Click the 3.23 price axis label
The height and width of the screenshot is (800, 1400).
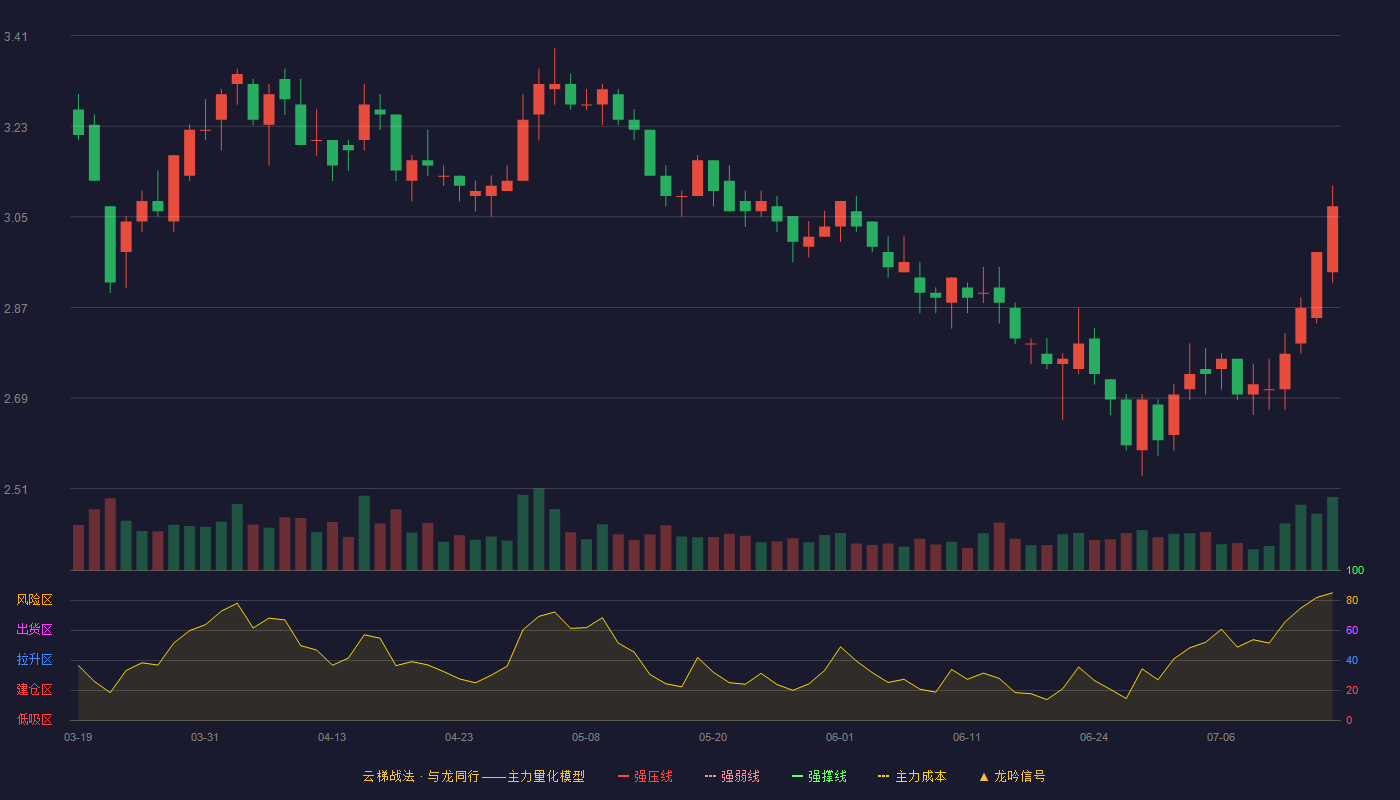pos(16,128)
